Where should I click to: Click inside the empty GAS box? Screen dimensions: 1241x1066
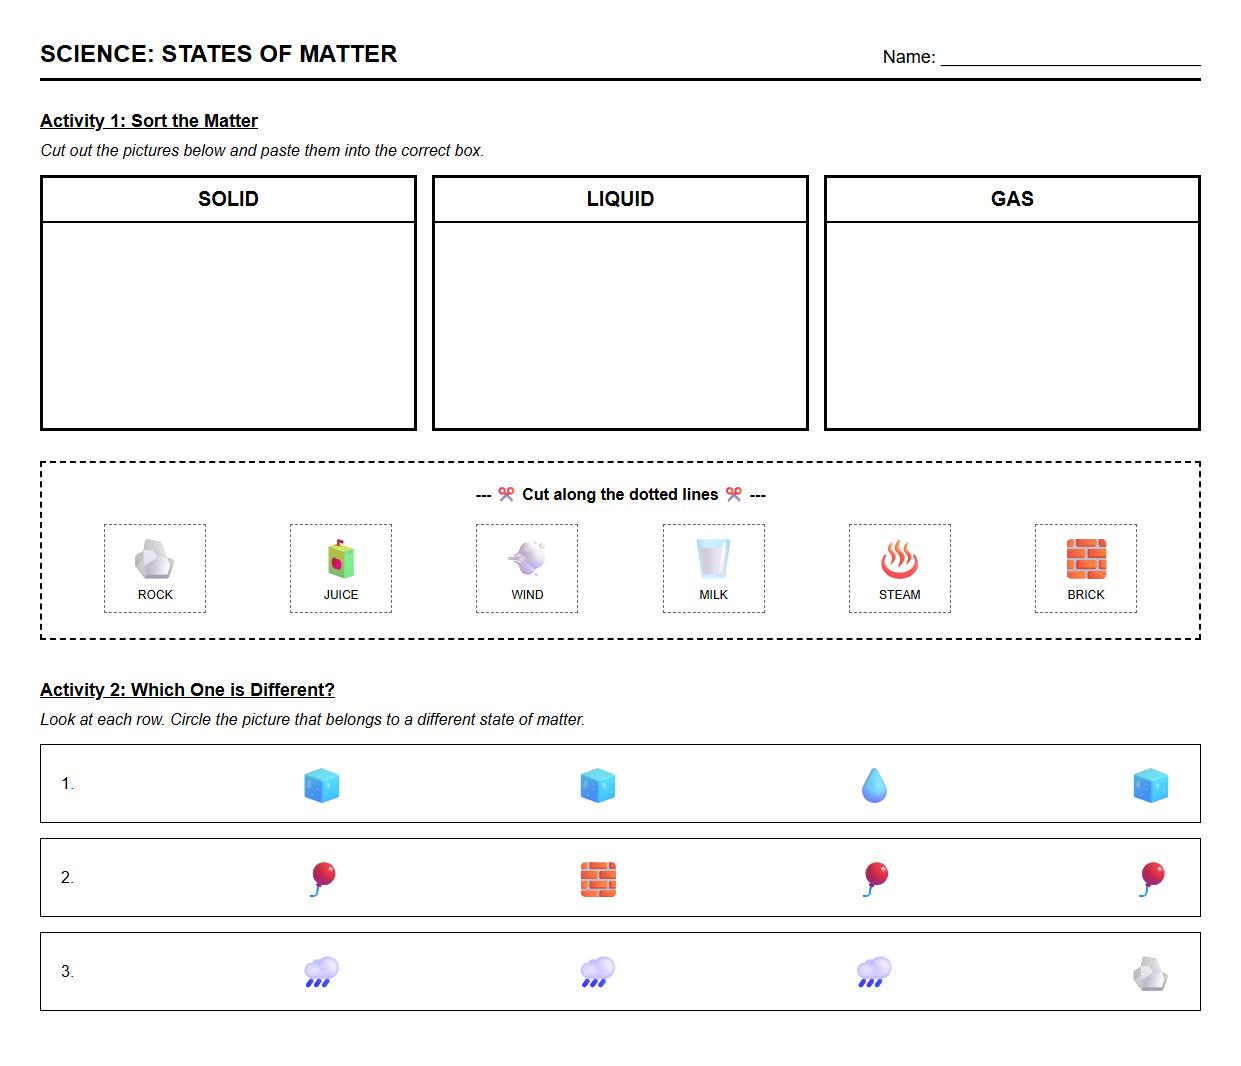tap(1012, 325)
